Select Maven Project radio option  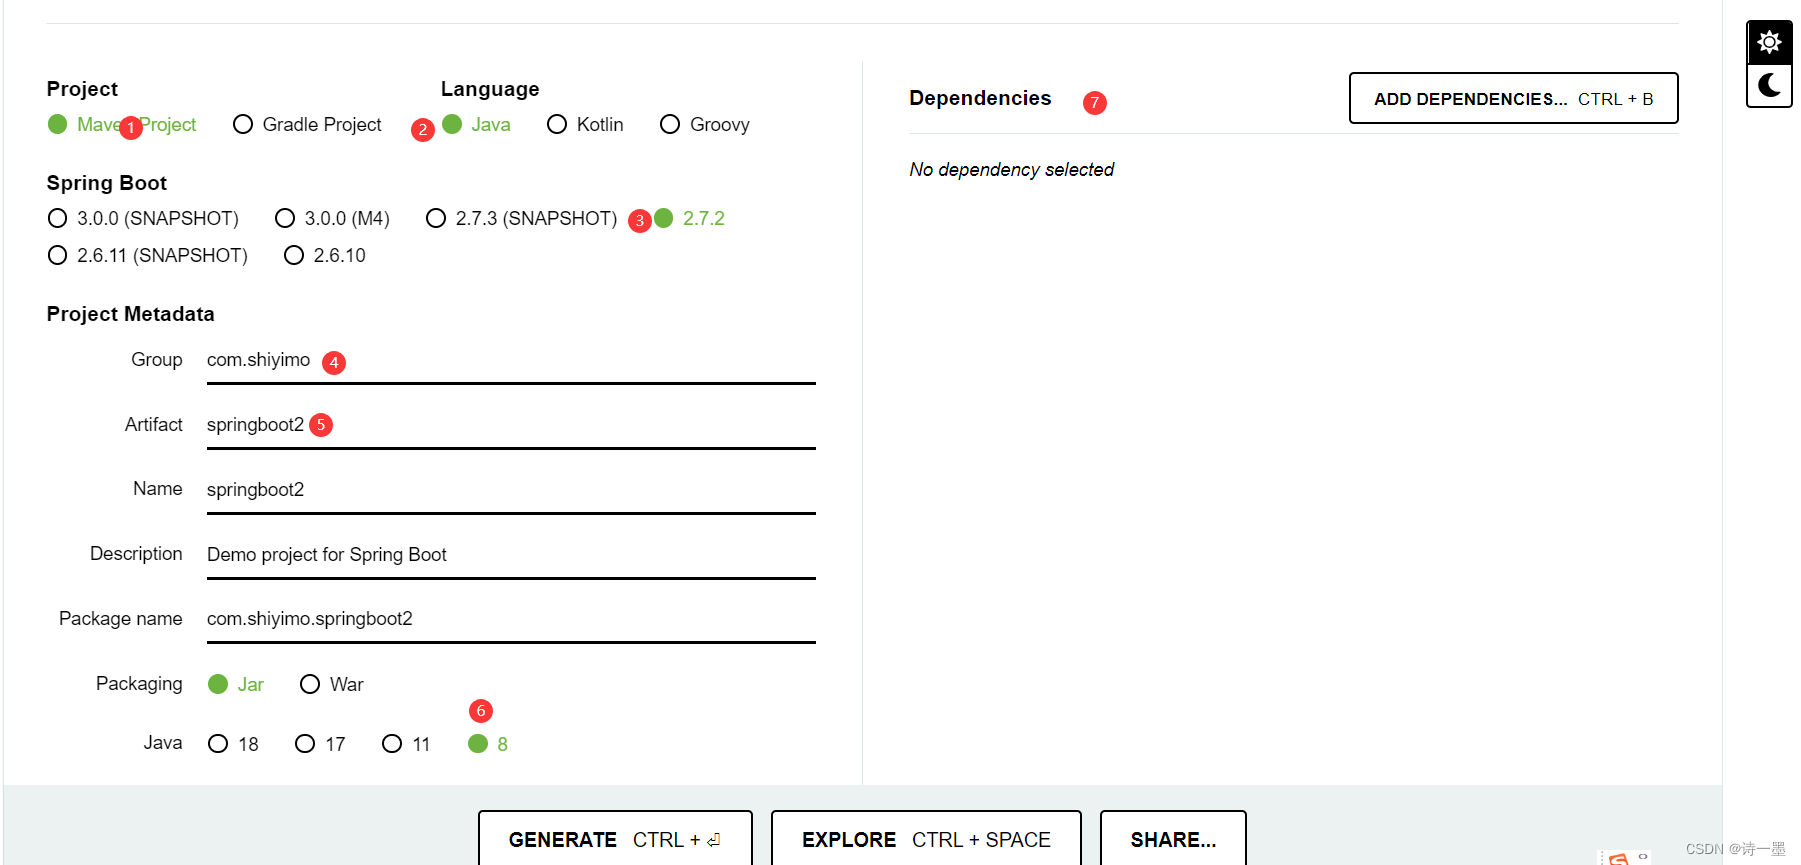pos(122,124)
